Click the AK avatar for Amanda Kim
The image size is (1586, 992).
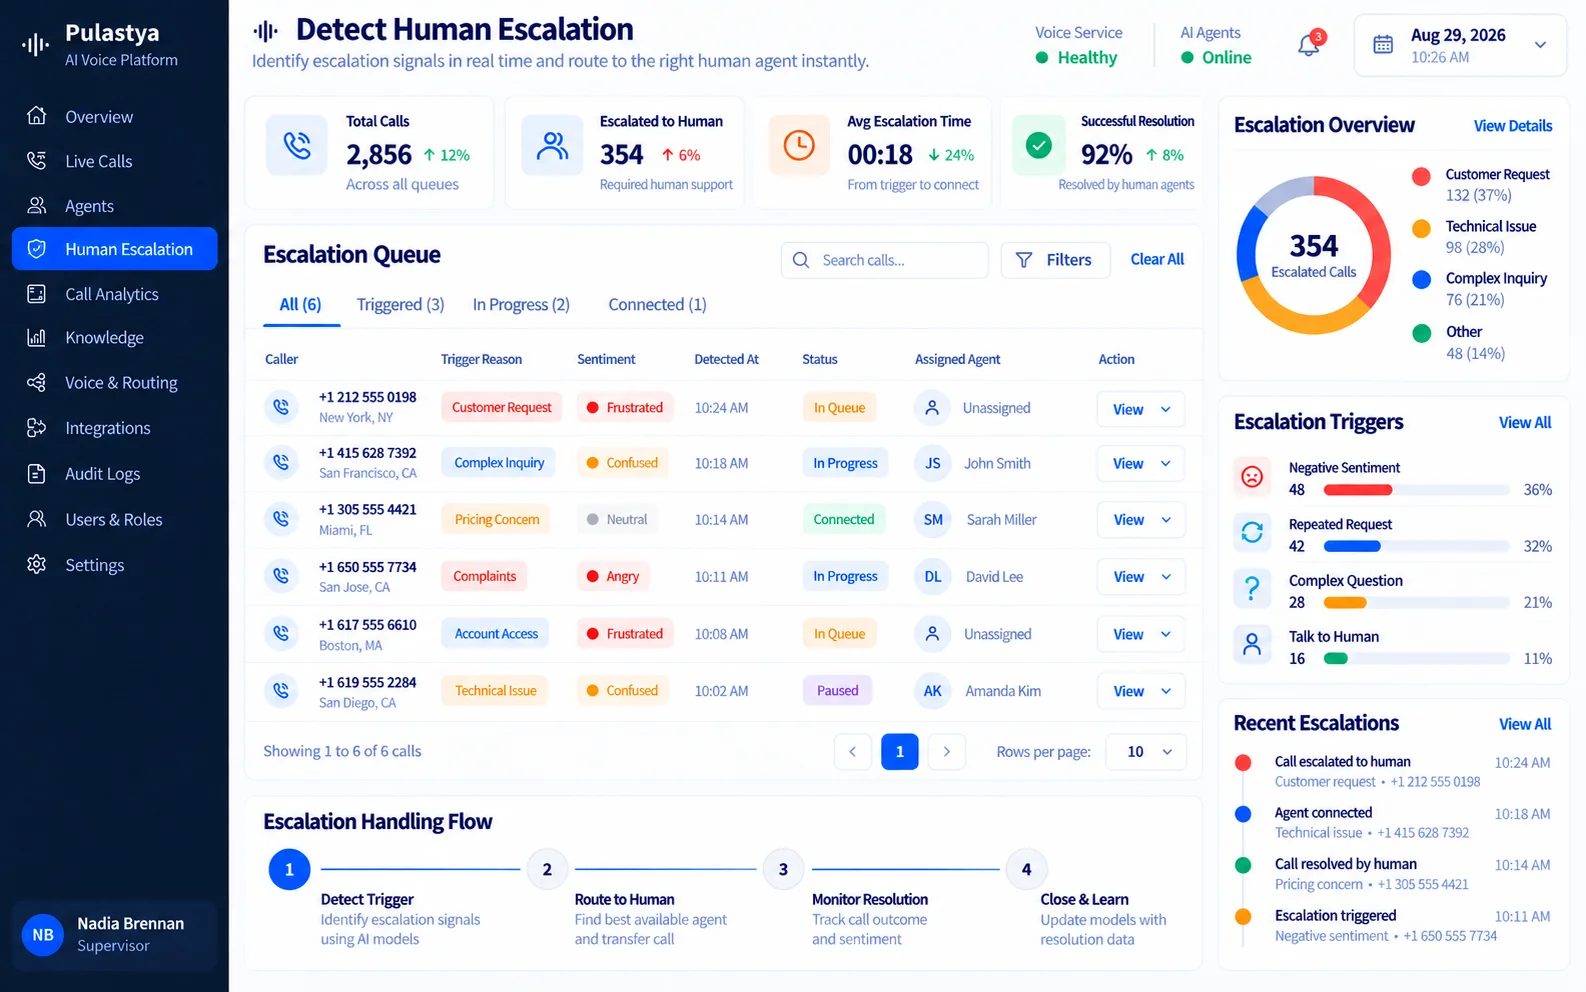pos(932,691)
